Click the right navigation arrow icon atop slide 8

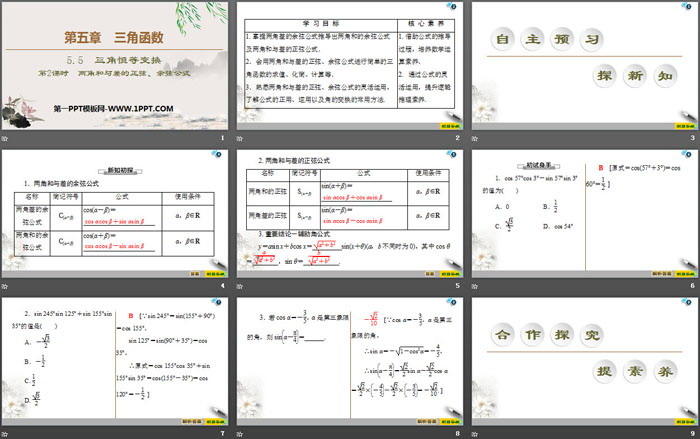453,301
